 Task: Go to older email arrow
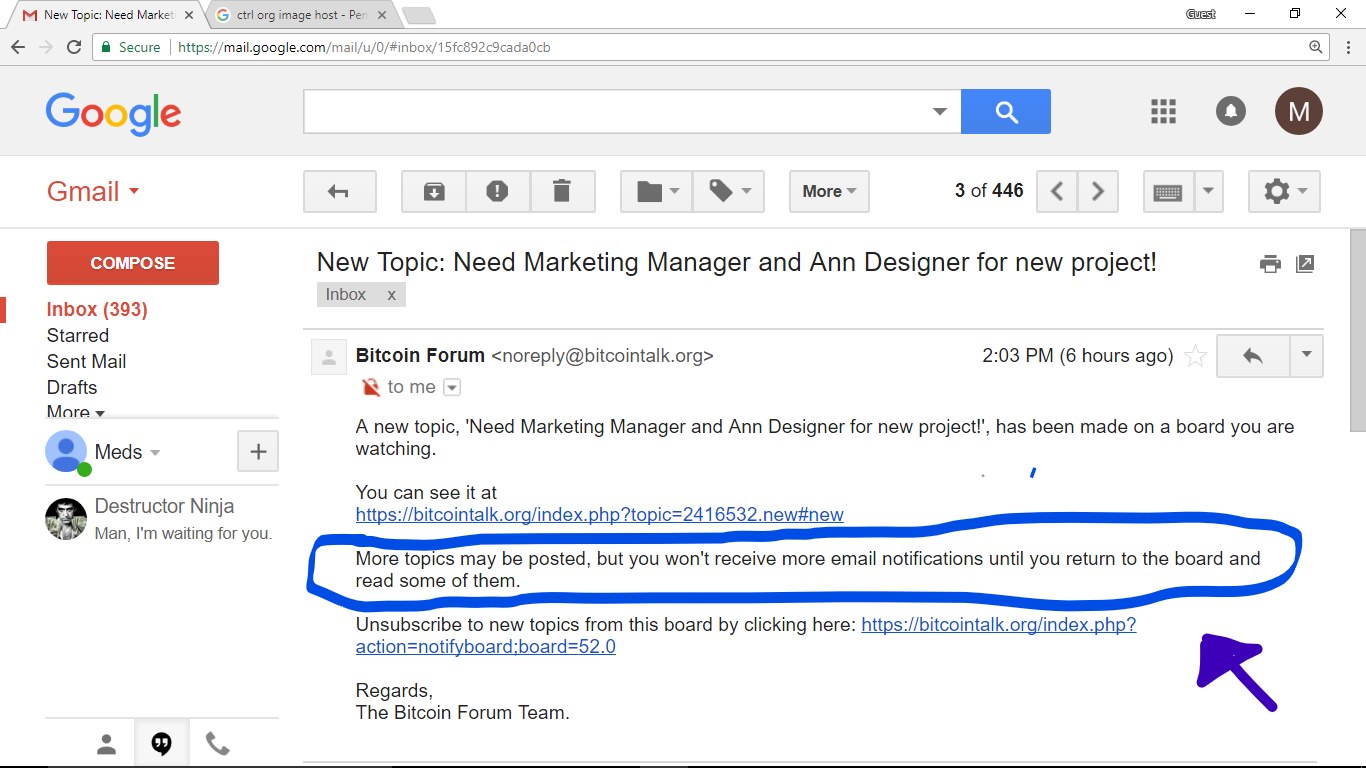1097,192
